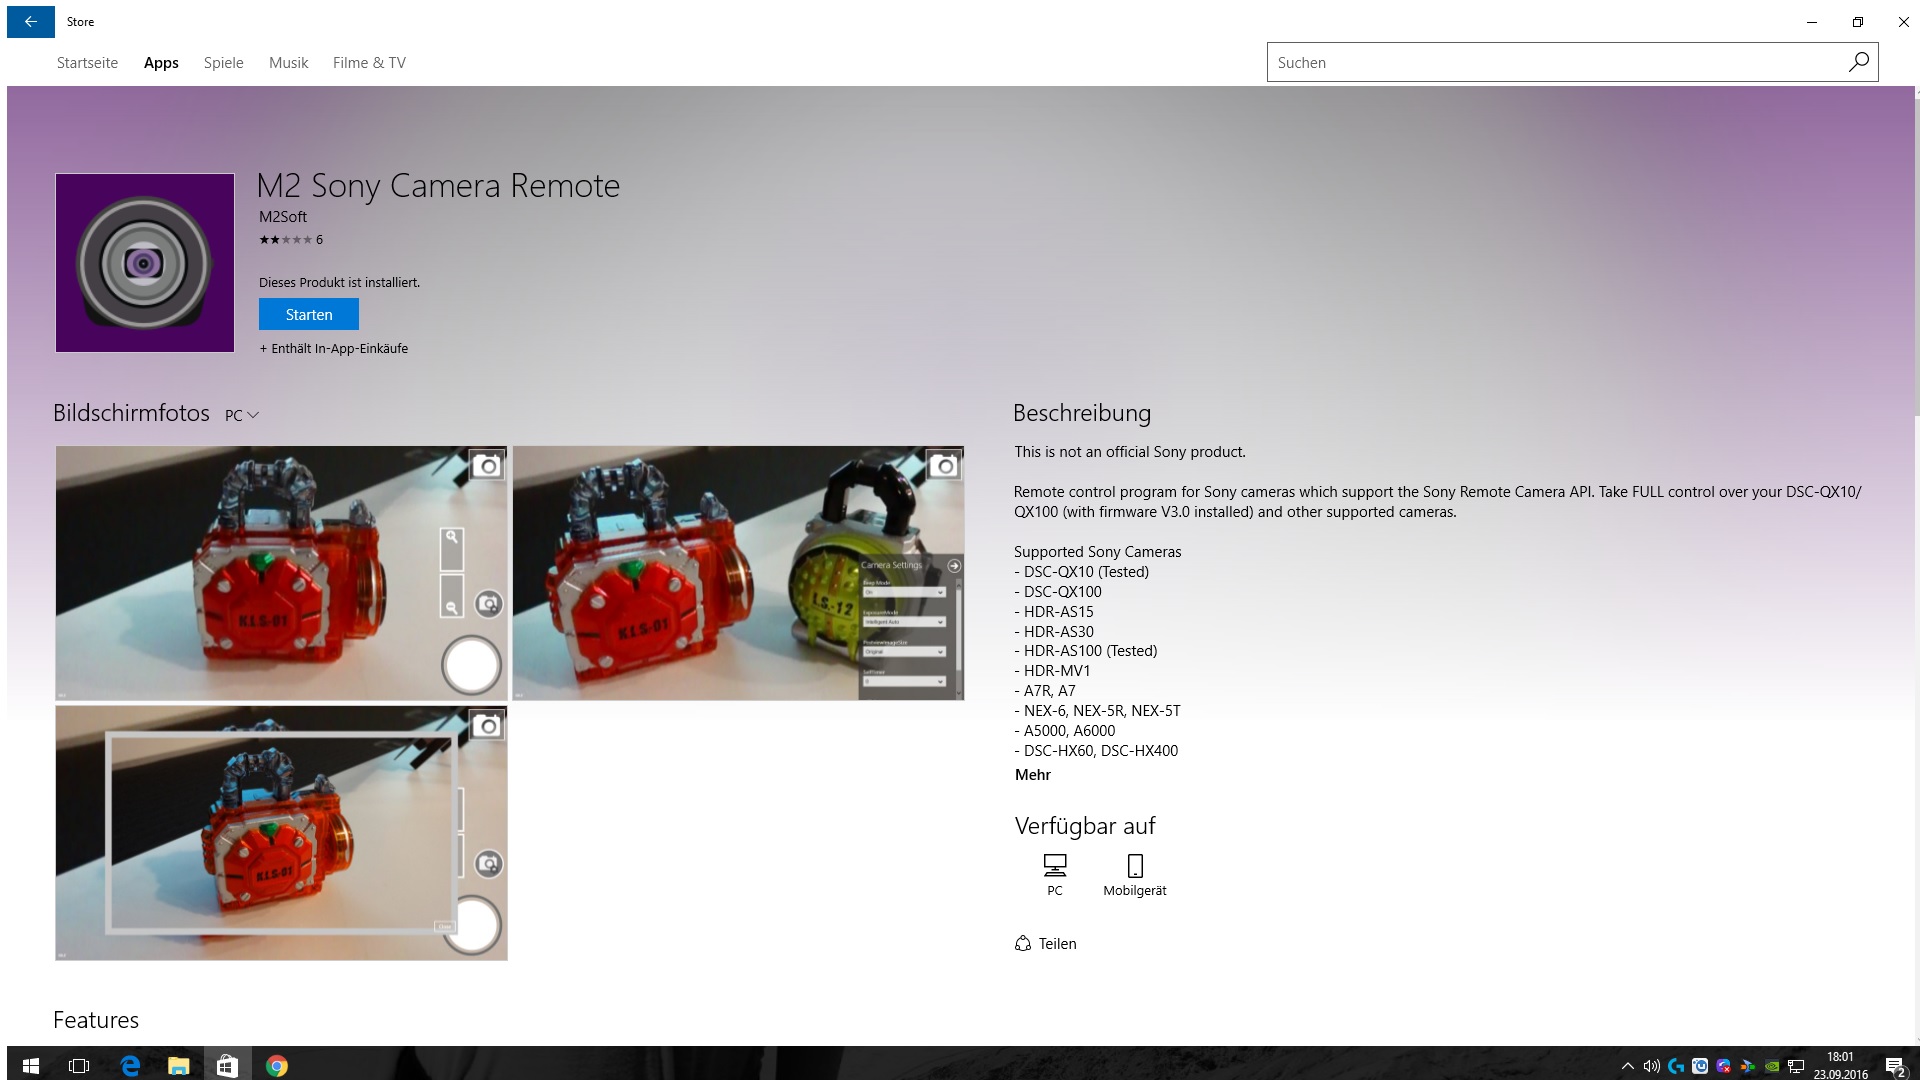Click the camera icon in second screenshot
Screen dimensions: 1920x1080
tap(943, 464)
